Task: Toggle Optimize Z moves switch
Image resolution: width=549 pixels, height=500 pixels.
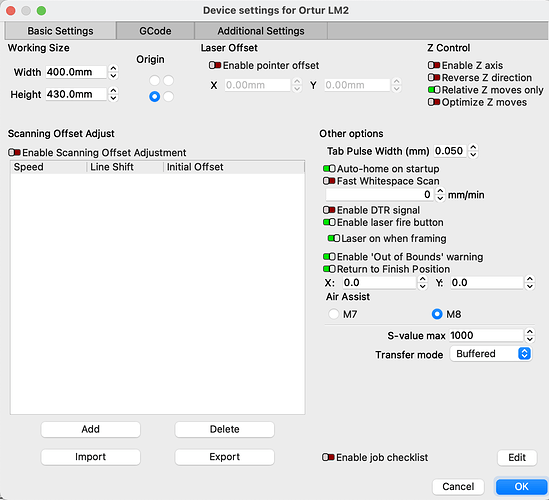Action: tap(434, 102)
